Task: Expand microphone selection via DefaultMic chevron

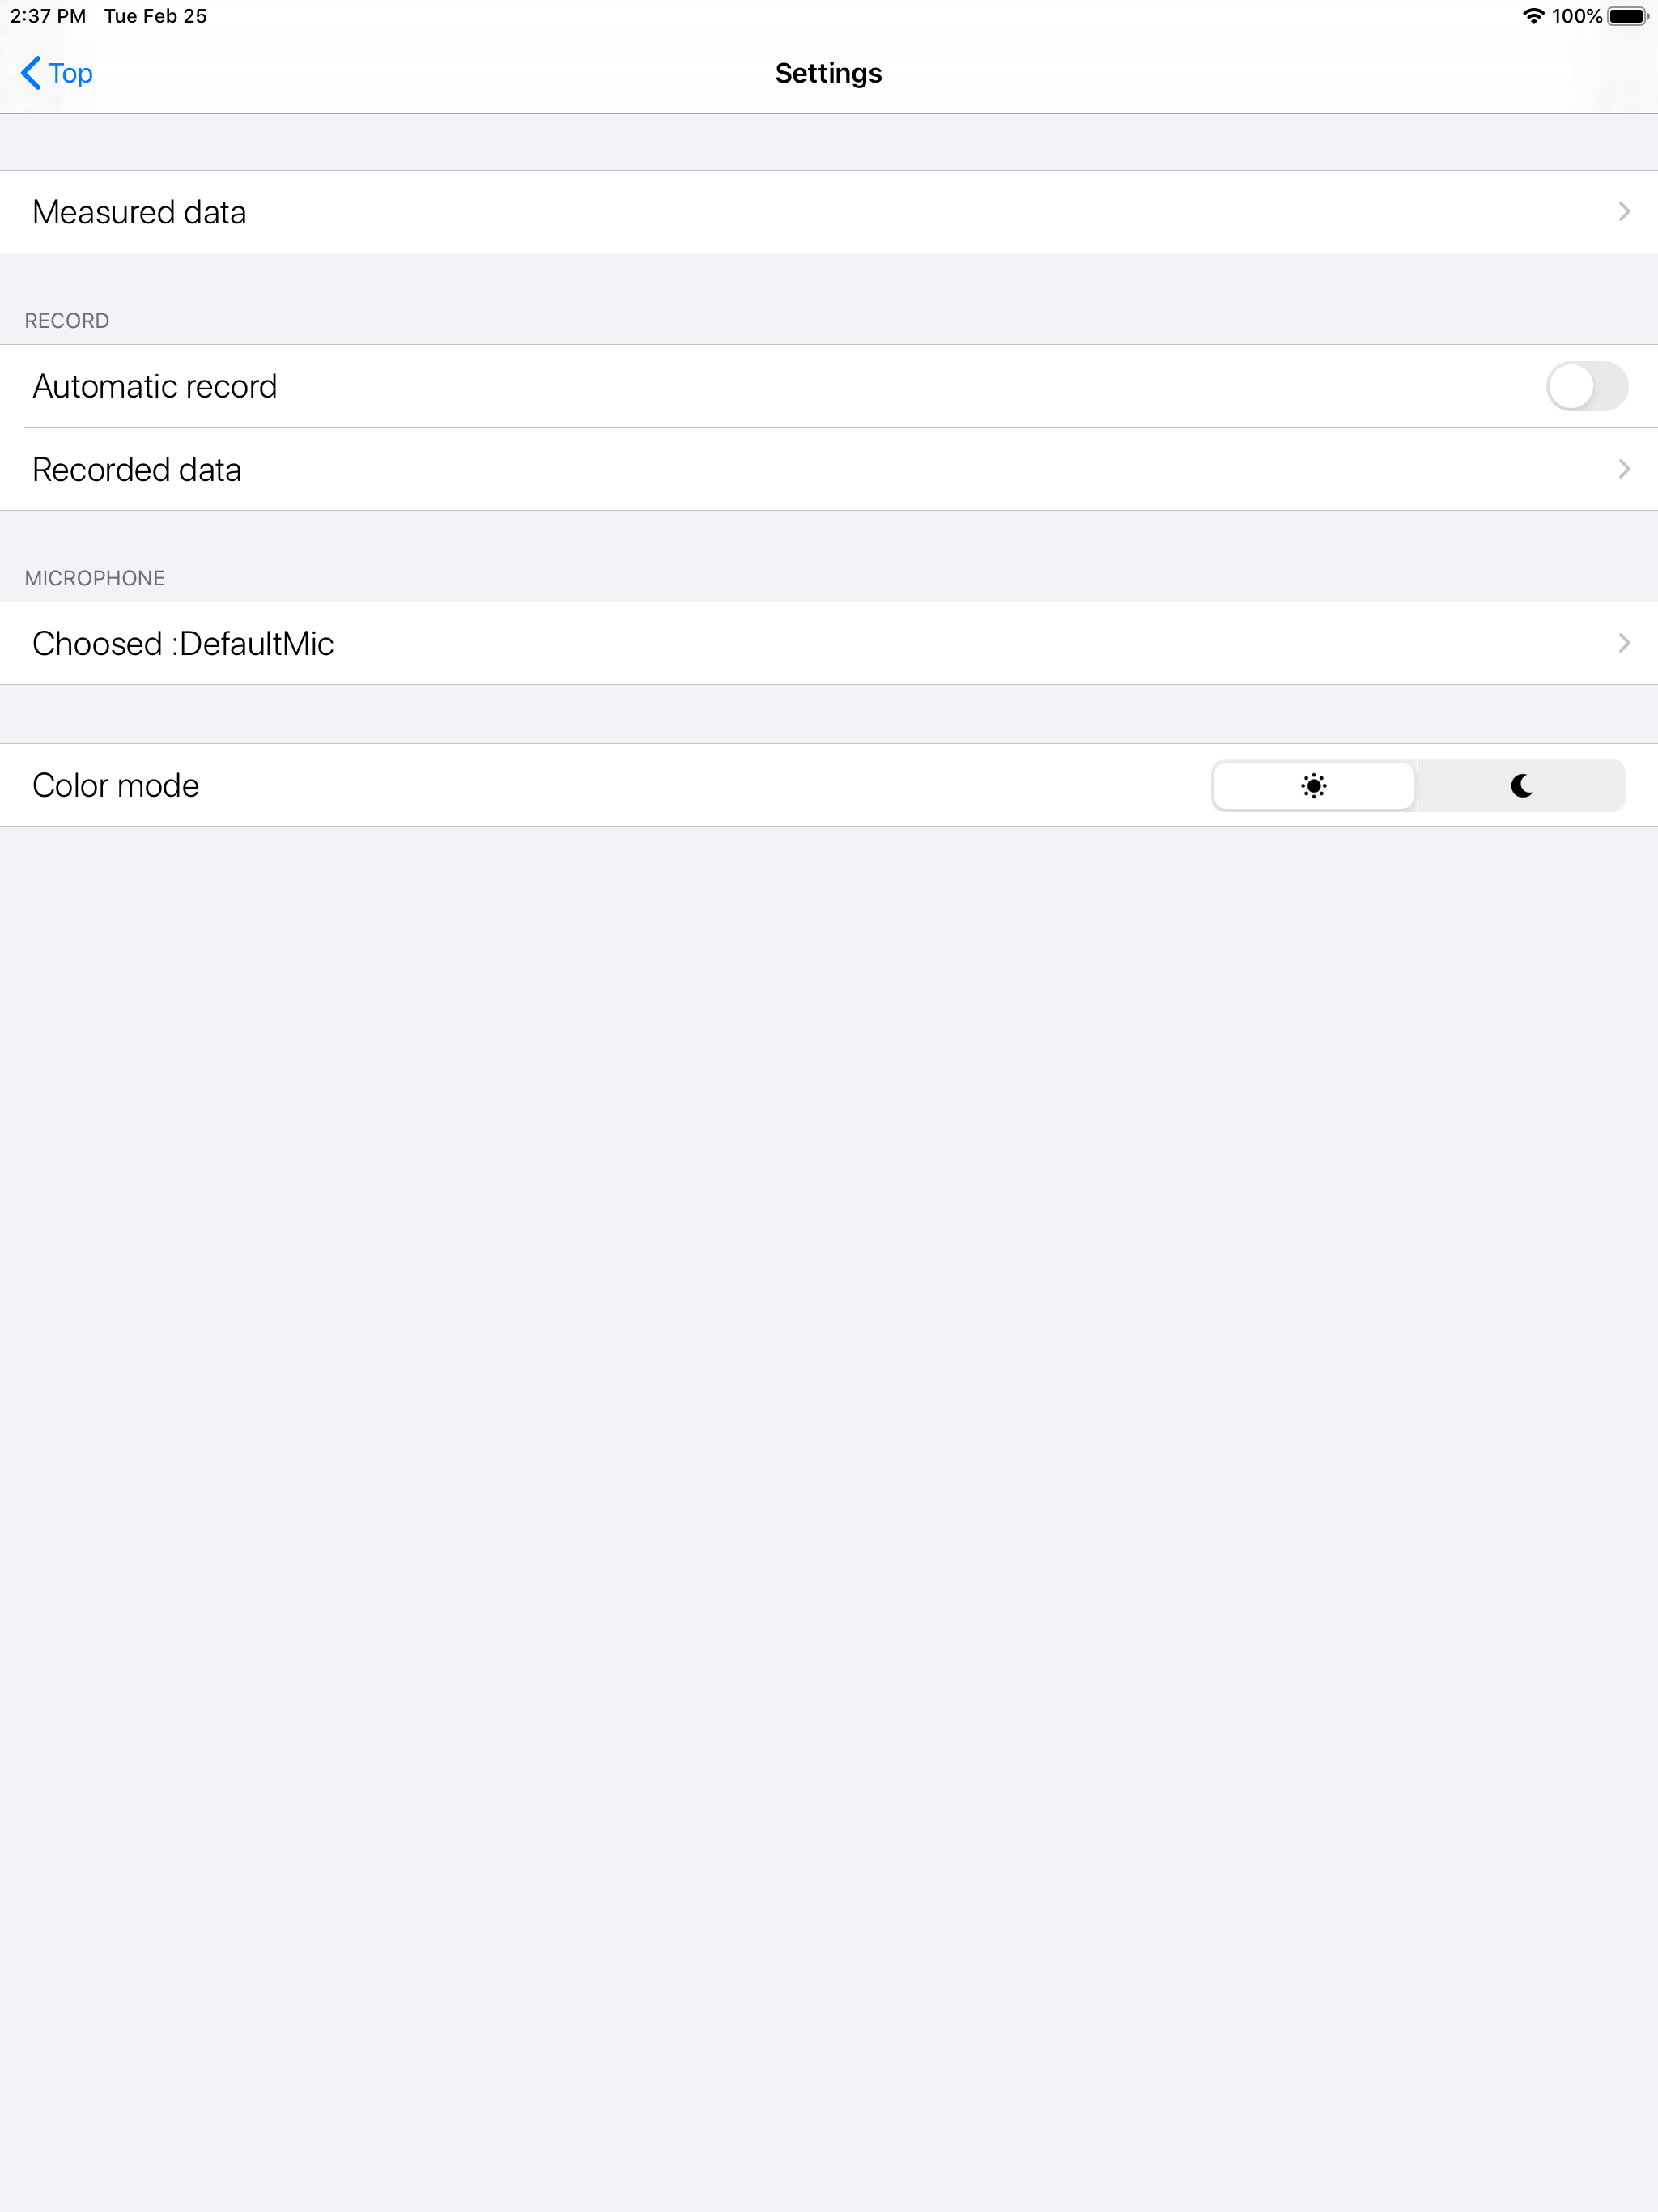Action: tap(1623, 643)
